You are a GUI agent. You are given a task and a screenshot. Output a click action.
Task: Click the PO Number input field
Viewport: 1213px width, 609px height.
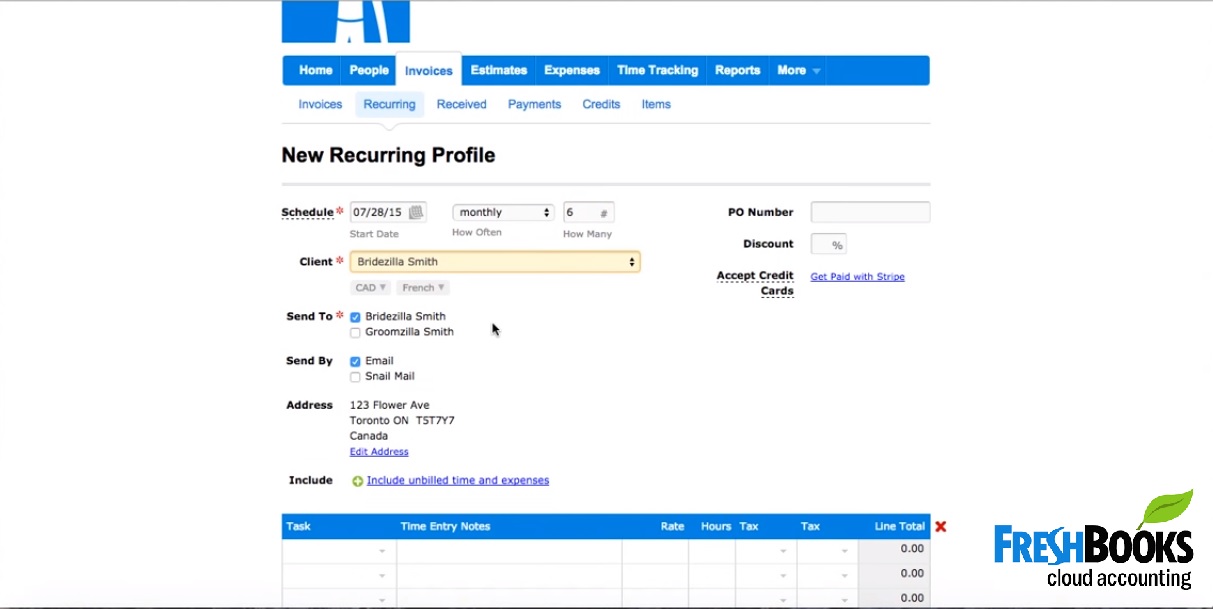click(870, 212)
